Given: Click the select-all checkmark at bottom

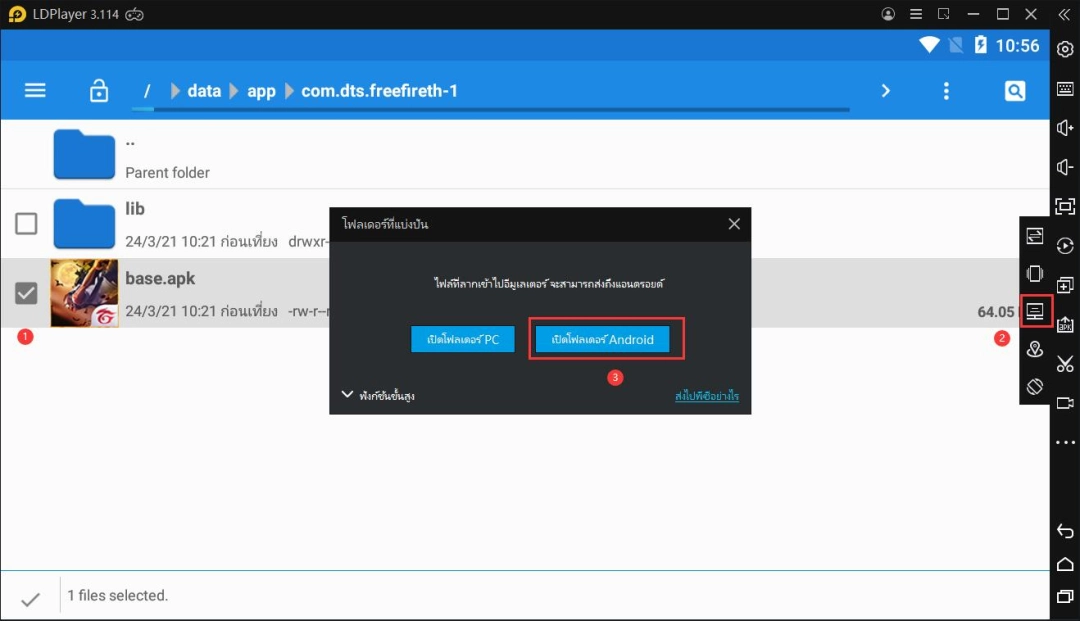Looking at the screenshot, I should [31, 599].
